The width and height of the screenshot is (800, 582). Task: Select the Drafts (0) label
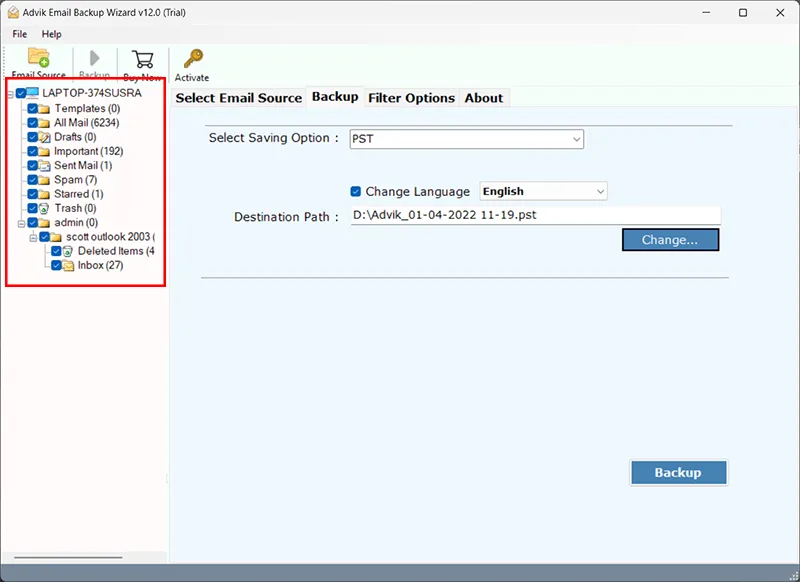pyautogui.click(x=75, y=137)
